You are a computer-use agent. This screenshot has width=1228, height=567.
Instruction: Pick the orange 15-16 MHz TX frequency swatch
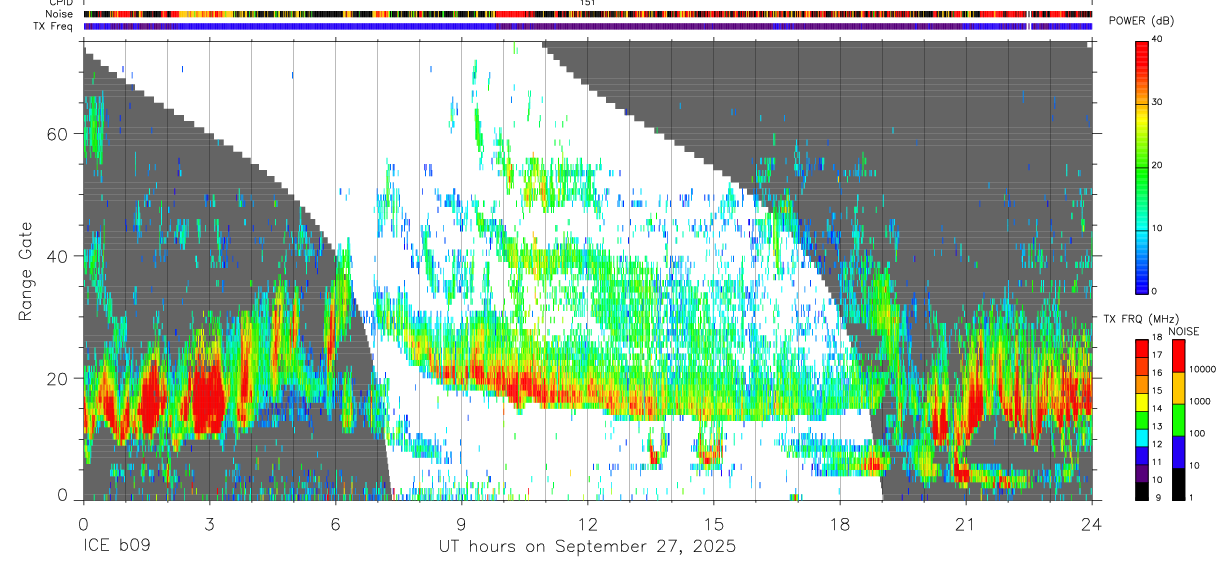[1142, 383]
